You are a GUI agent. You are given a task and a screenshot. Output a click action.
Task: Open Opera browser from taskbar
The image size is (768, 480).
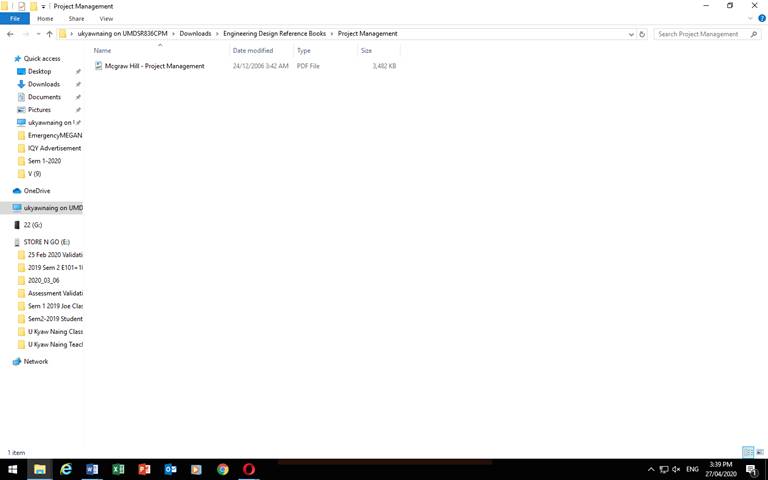(x=249, y=469)
